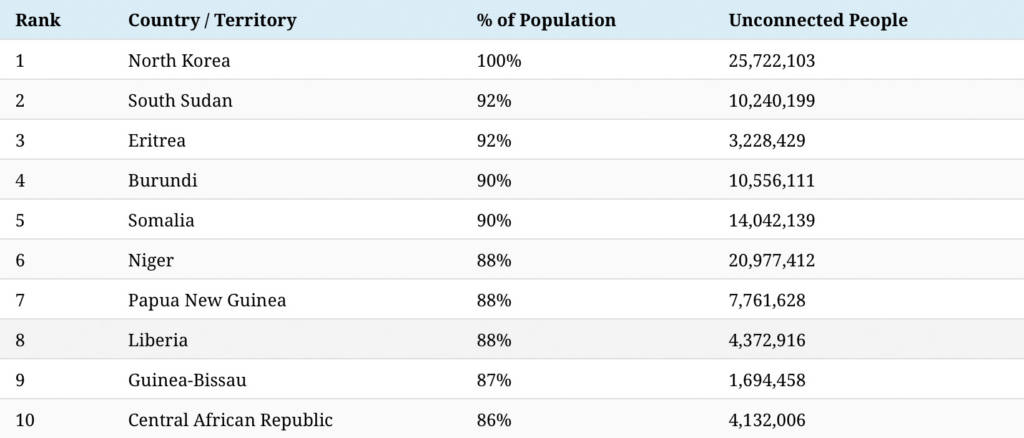This screenshot has height=438, width=1024.
Task: Select the South Sudan country cell
Action: click(180, 100)
